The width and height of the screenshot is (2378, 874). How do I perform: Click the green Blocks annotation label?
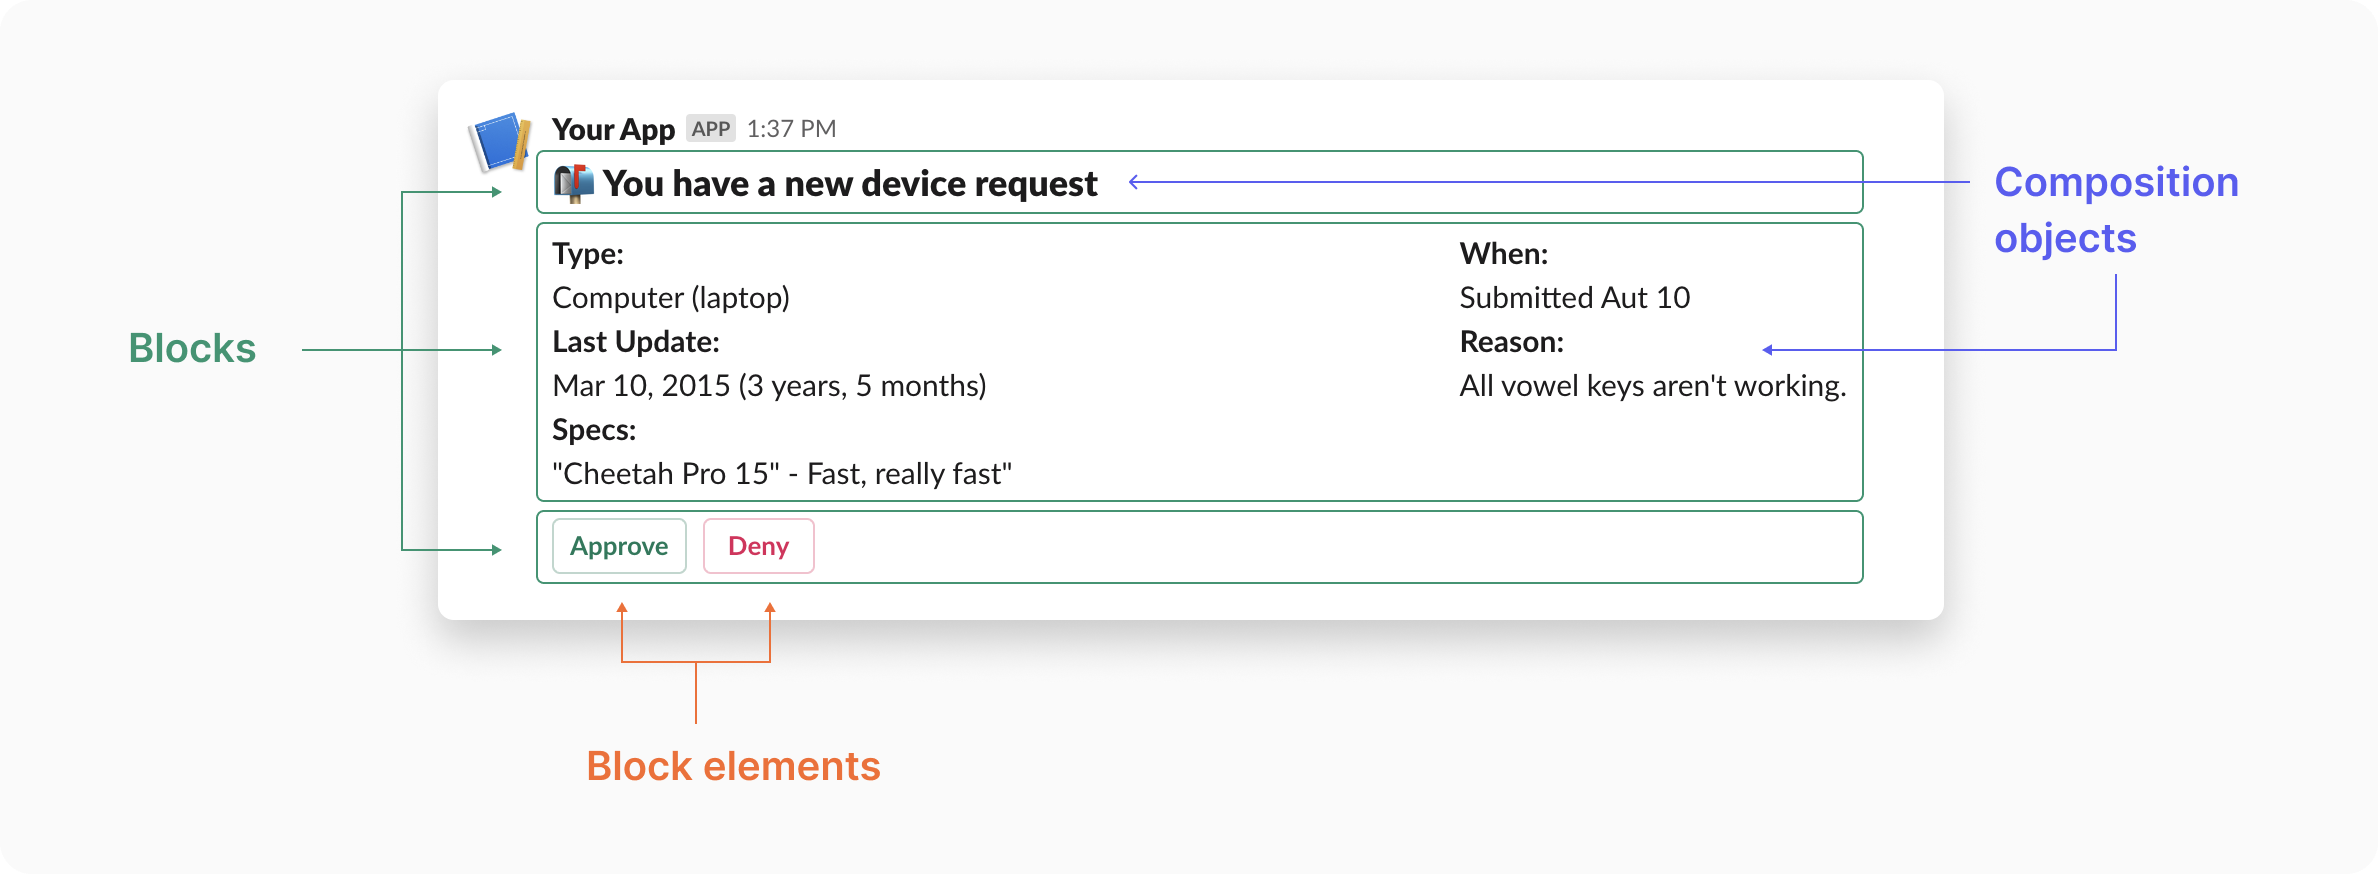[x=192, y=349]
